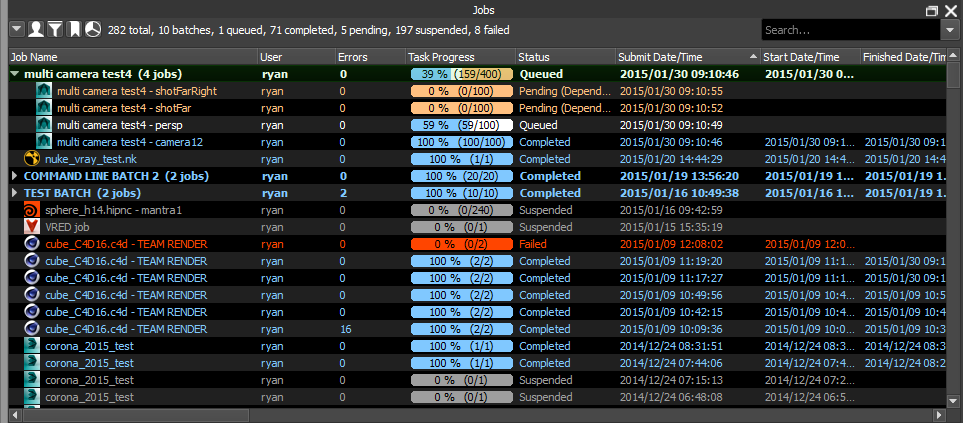The width and height of the screenshot is (963, 423).
Task: Click the bookmark icon in toolbar
Action: coord(74,30)
